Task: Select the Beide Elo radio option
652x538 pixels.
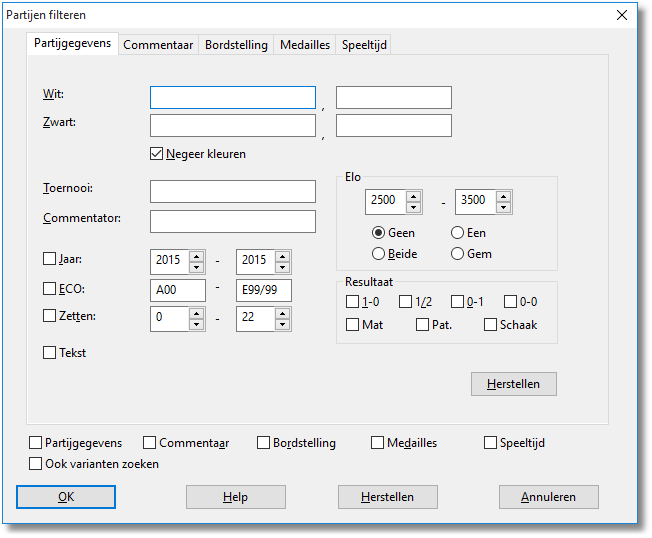Action: [379, 254]
